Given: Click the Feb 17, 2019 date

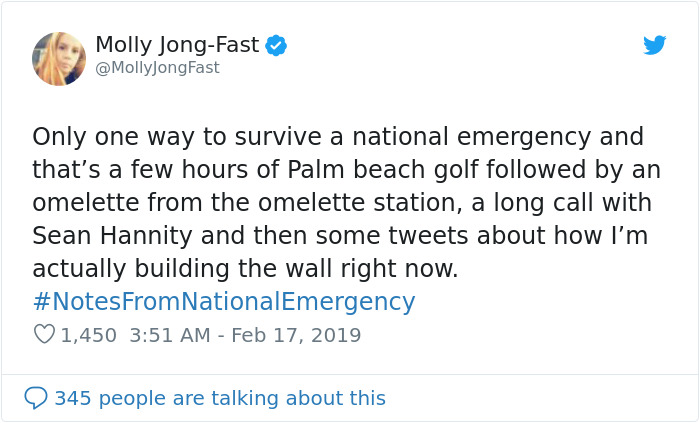Looking at the screenshot, I should coord(296,335).
